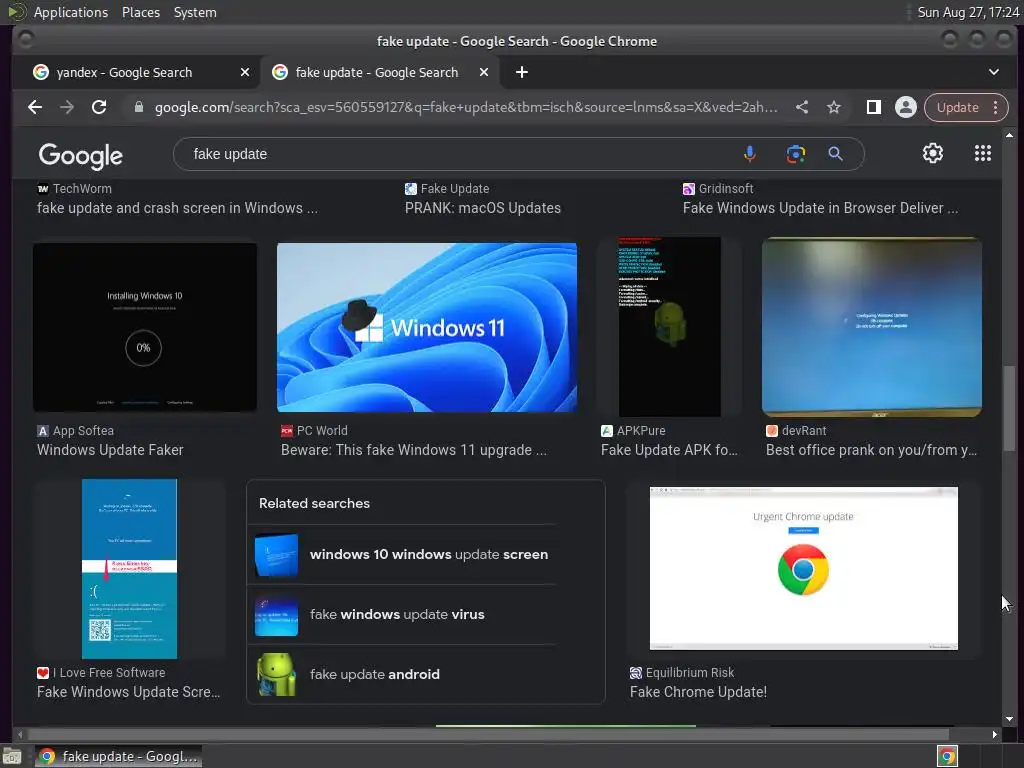Click the scroll-up arrow of the vertical scrollbar
Image resolution: width=1024 pixels, height=768 pixels.
[x=1010, y=135]
